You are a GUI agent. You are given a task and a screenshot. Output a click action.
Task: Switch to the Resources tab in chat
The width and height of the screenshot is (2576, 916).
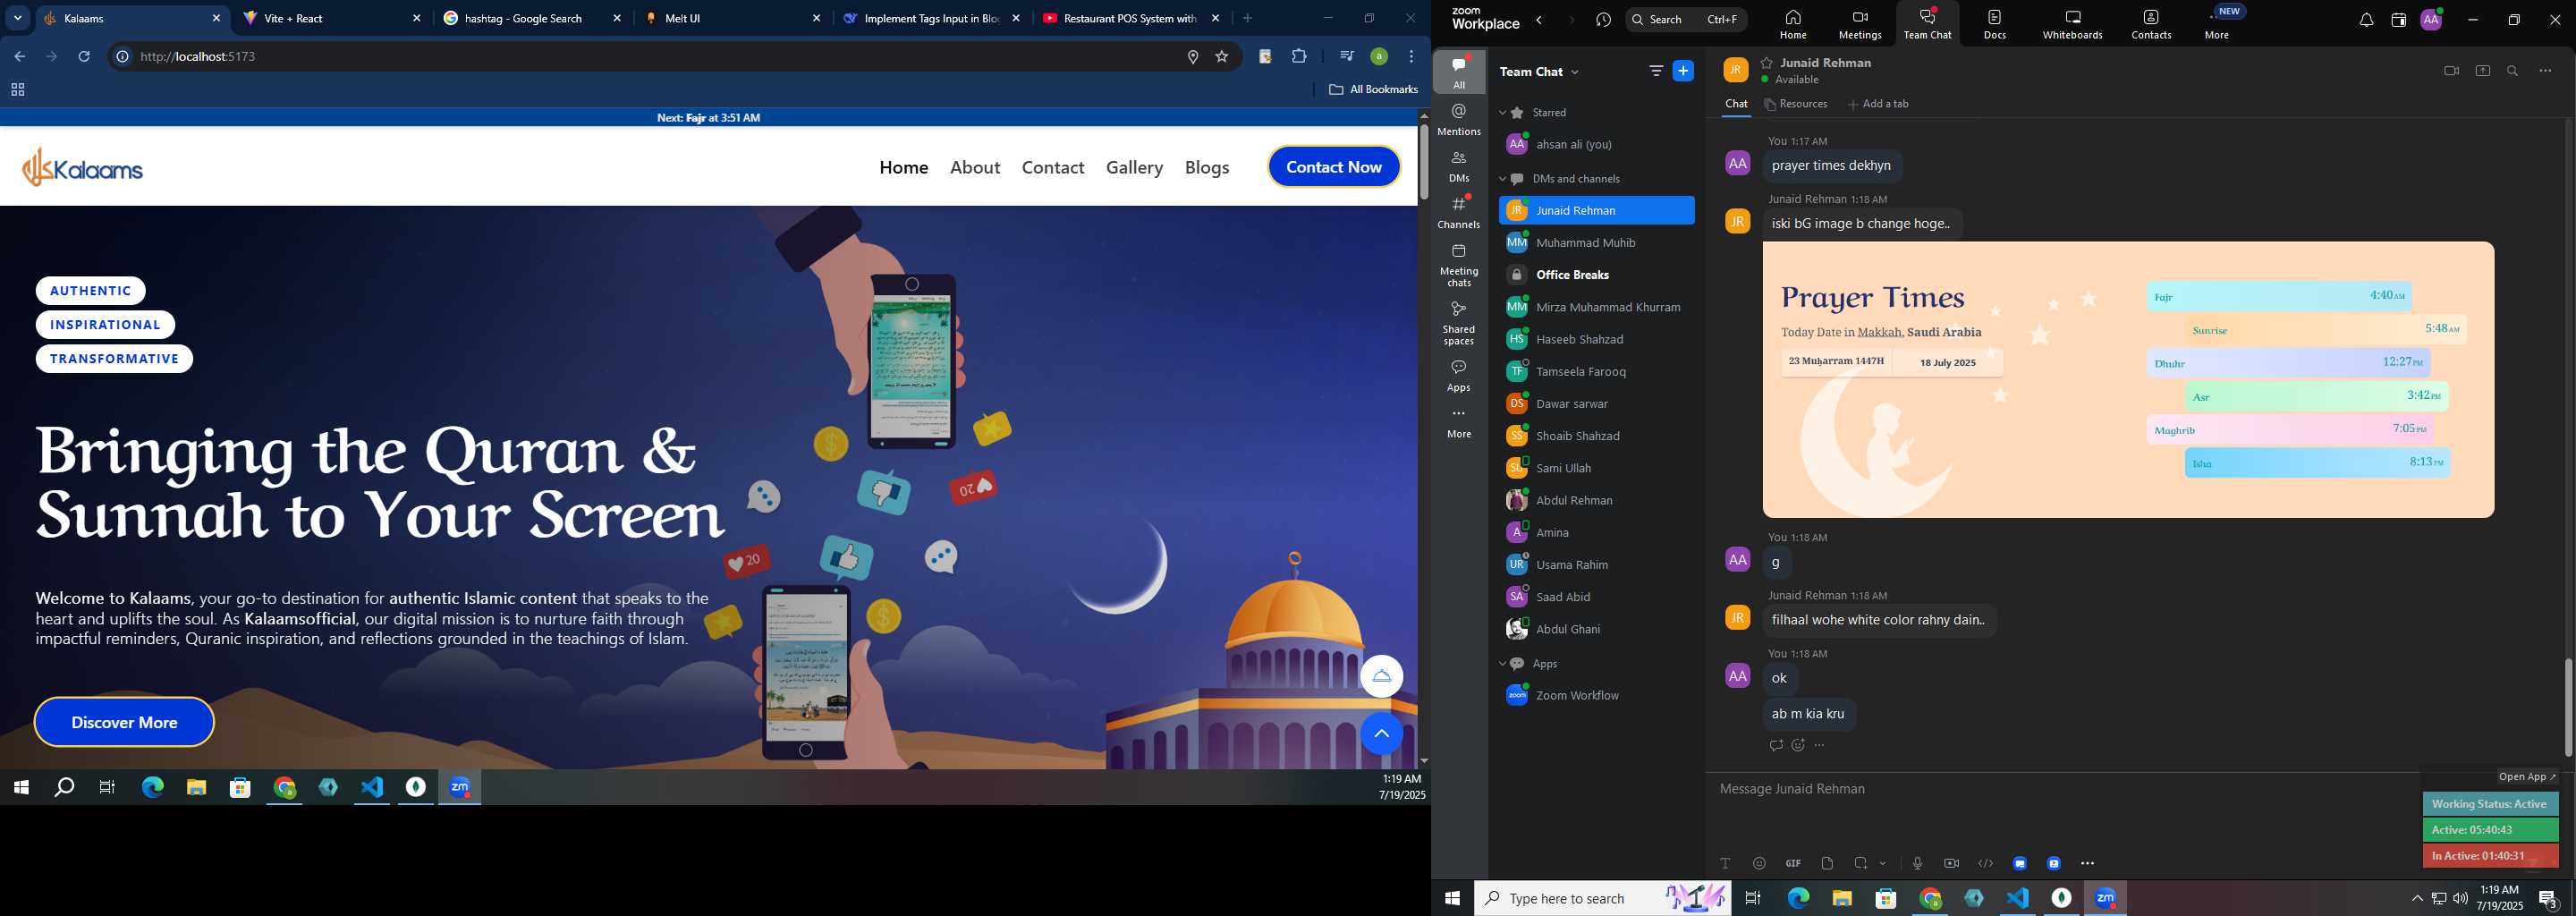pos(1796,104)
